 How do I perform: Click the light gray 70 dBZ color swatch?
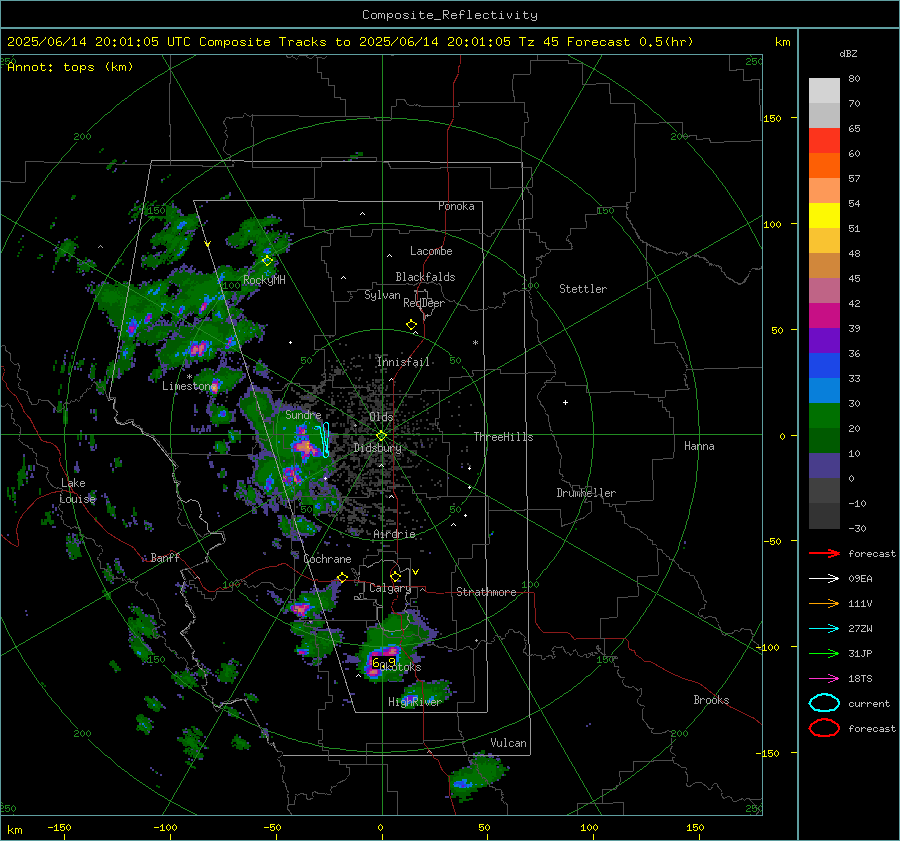tap(824, 91)
